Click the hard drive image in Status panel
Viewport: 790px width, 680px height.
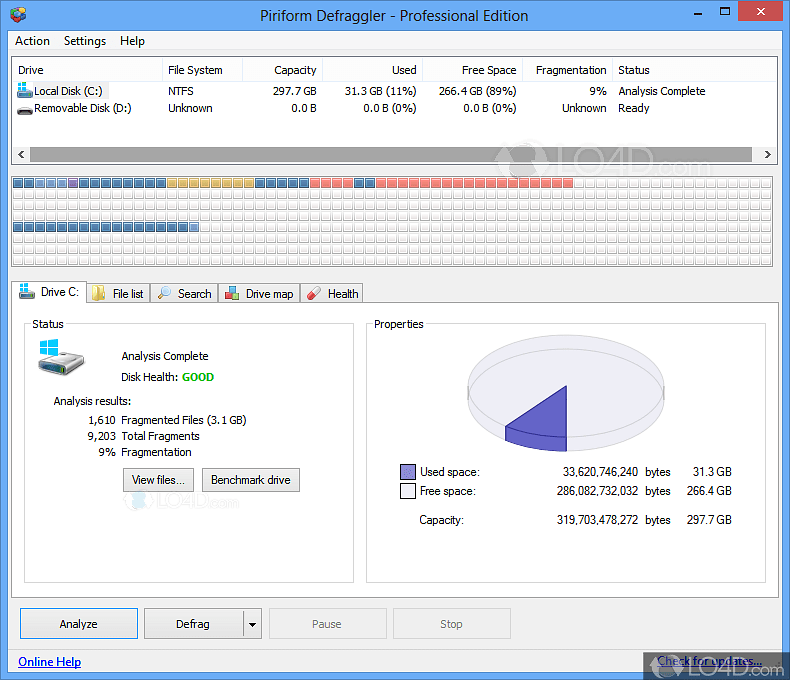pyautogui.click(x=61, y=357)
